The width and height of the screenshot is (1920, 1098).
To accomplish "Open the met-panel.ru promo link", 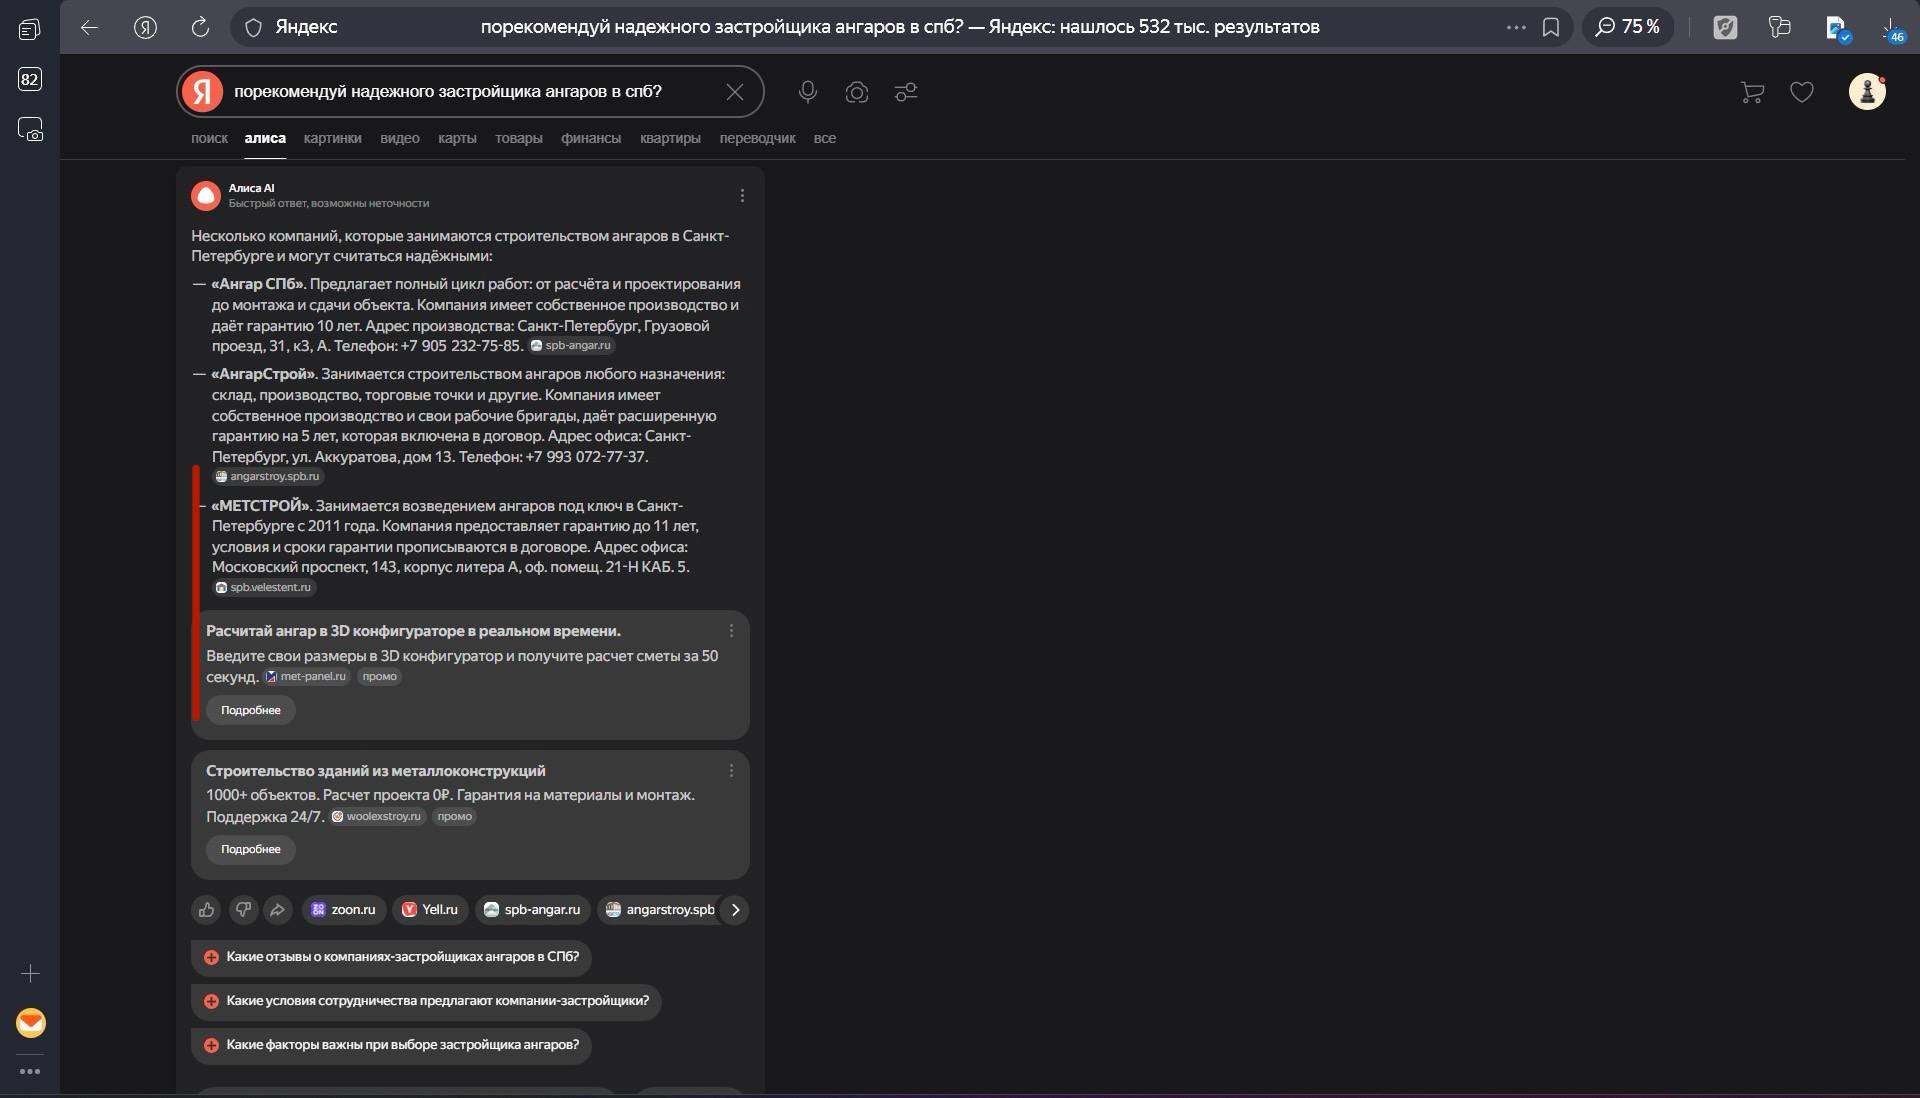I will point(306,677).
